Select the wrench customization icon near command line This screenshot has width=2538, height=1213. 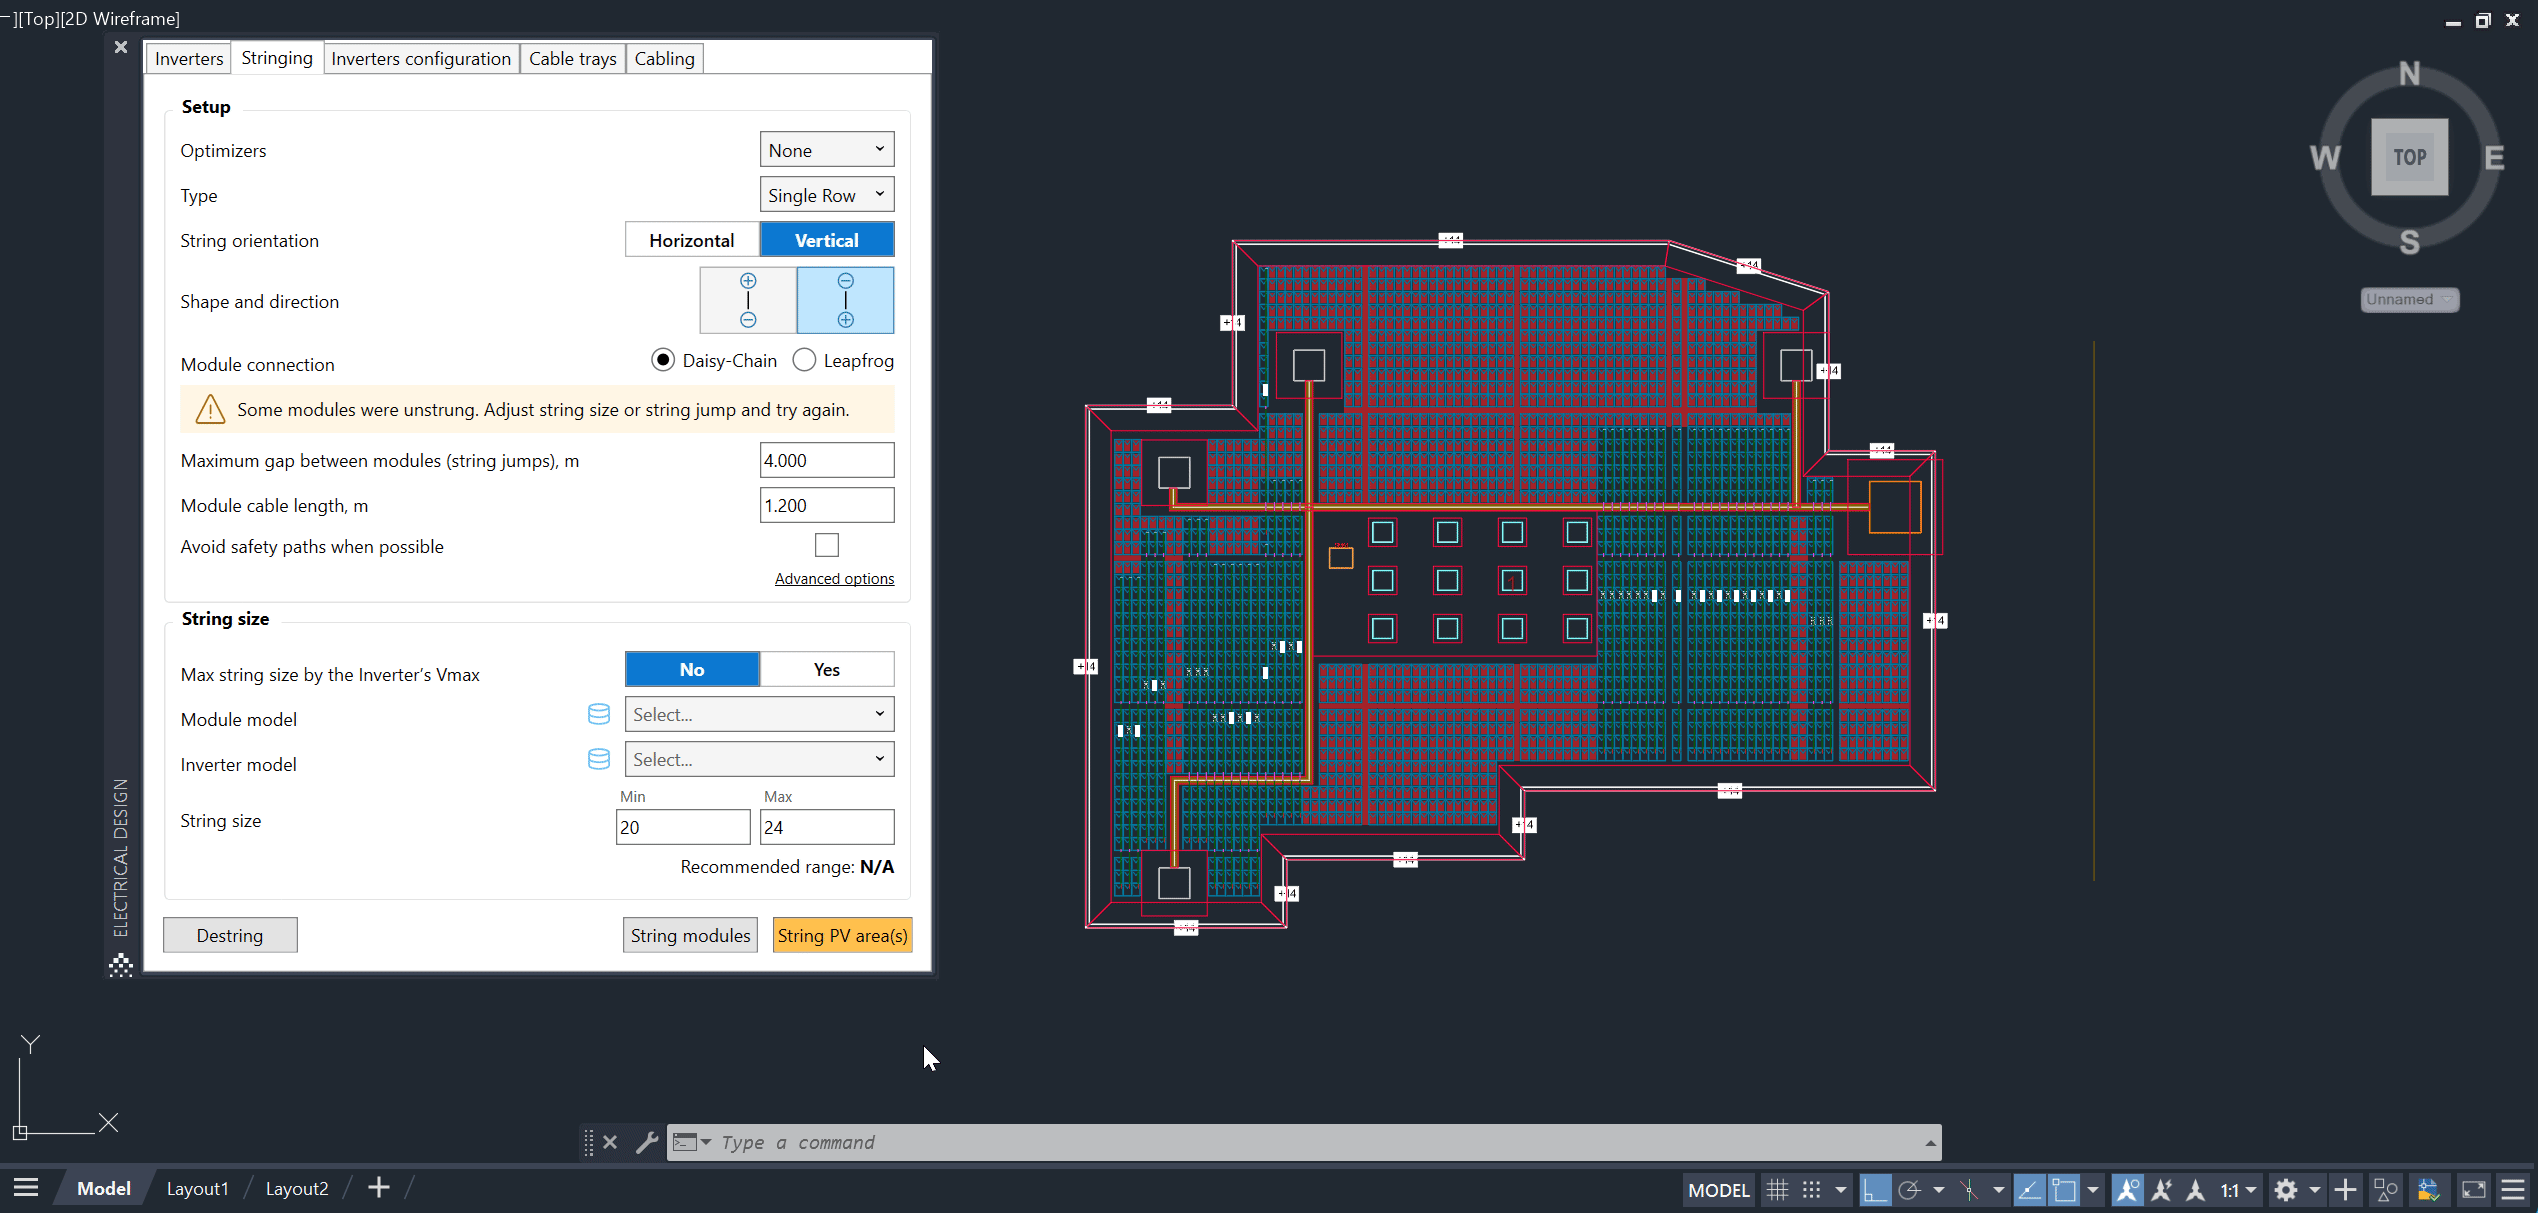tap(647, 1142)
